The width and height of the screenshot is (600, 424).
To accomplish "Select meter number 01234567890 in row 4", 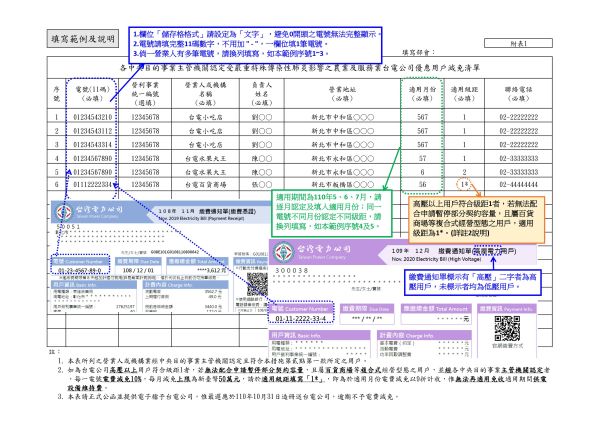I will coord(93,158).
